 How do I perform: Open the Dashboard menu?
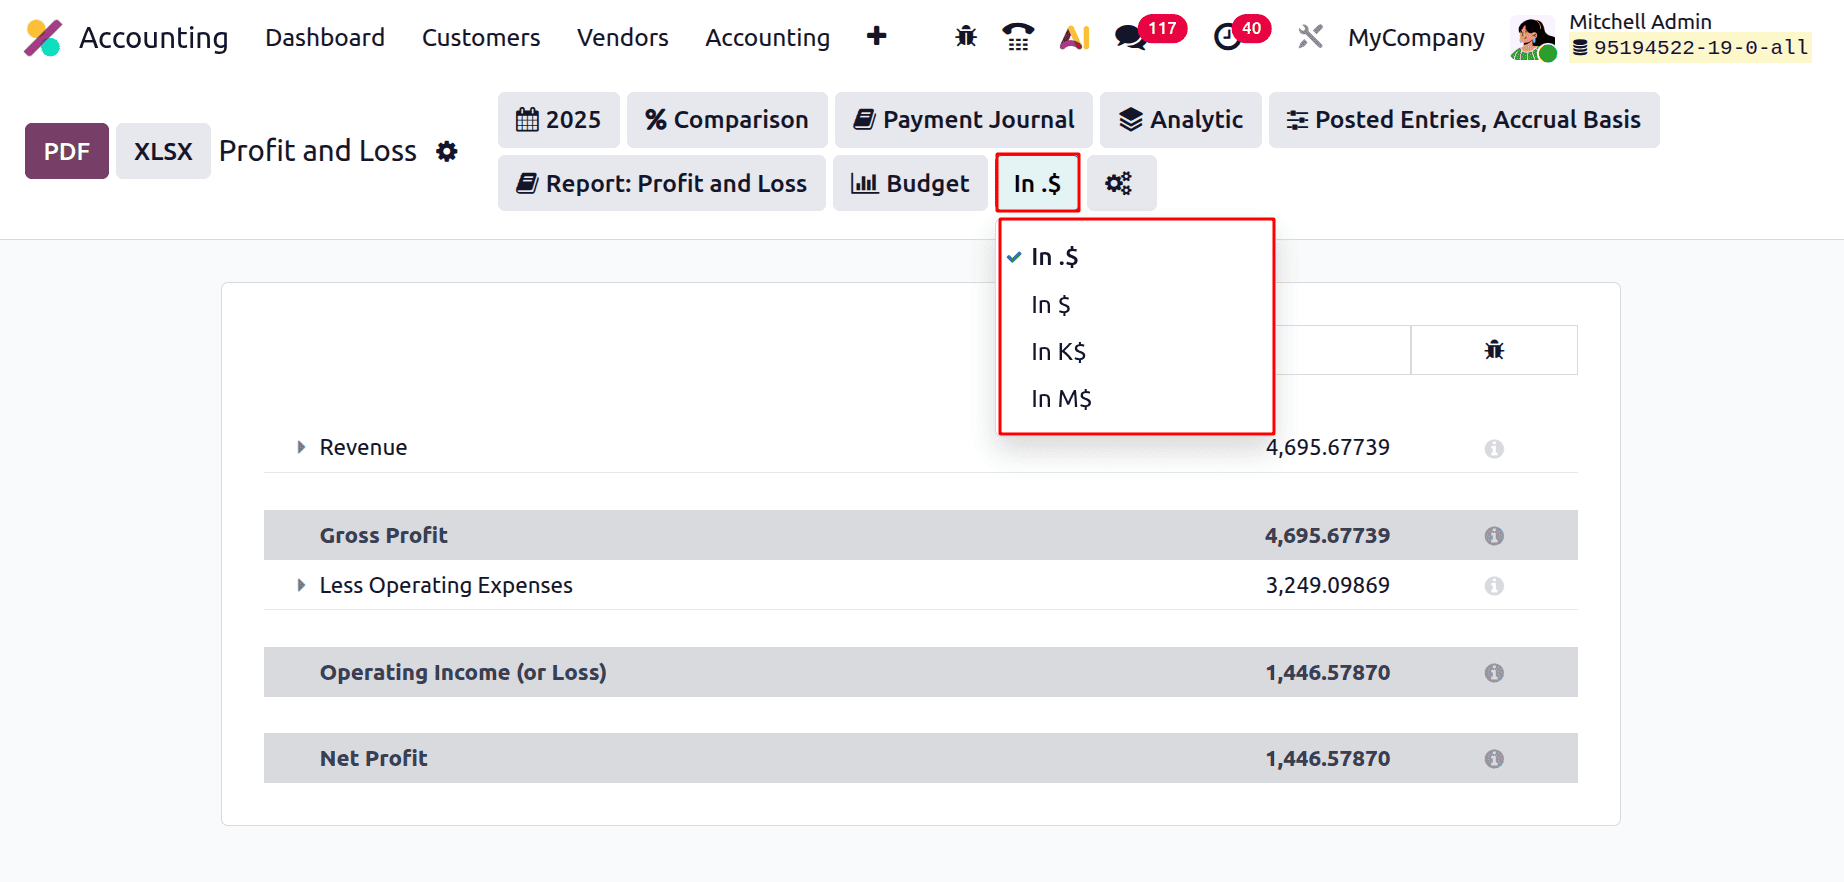[x=325, y=38]
